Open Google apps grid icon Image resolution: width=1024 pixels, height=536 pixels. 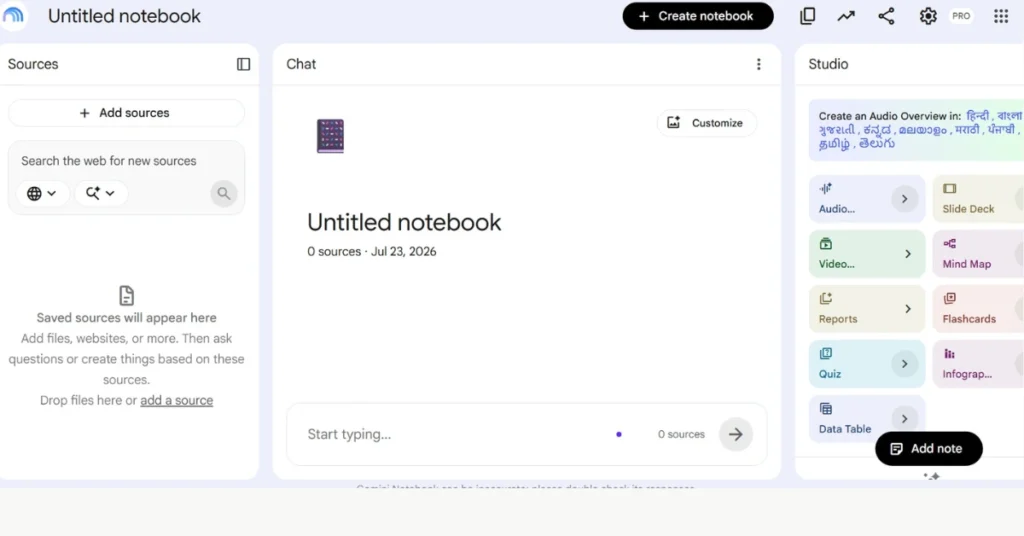pos(1000,16)
